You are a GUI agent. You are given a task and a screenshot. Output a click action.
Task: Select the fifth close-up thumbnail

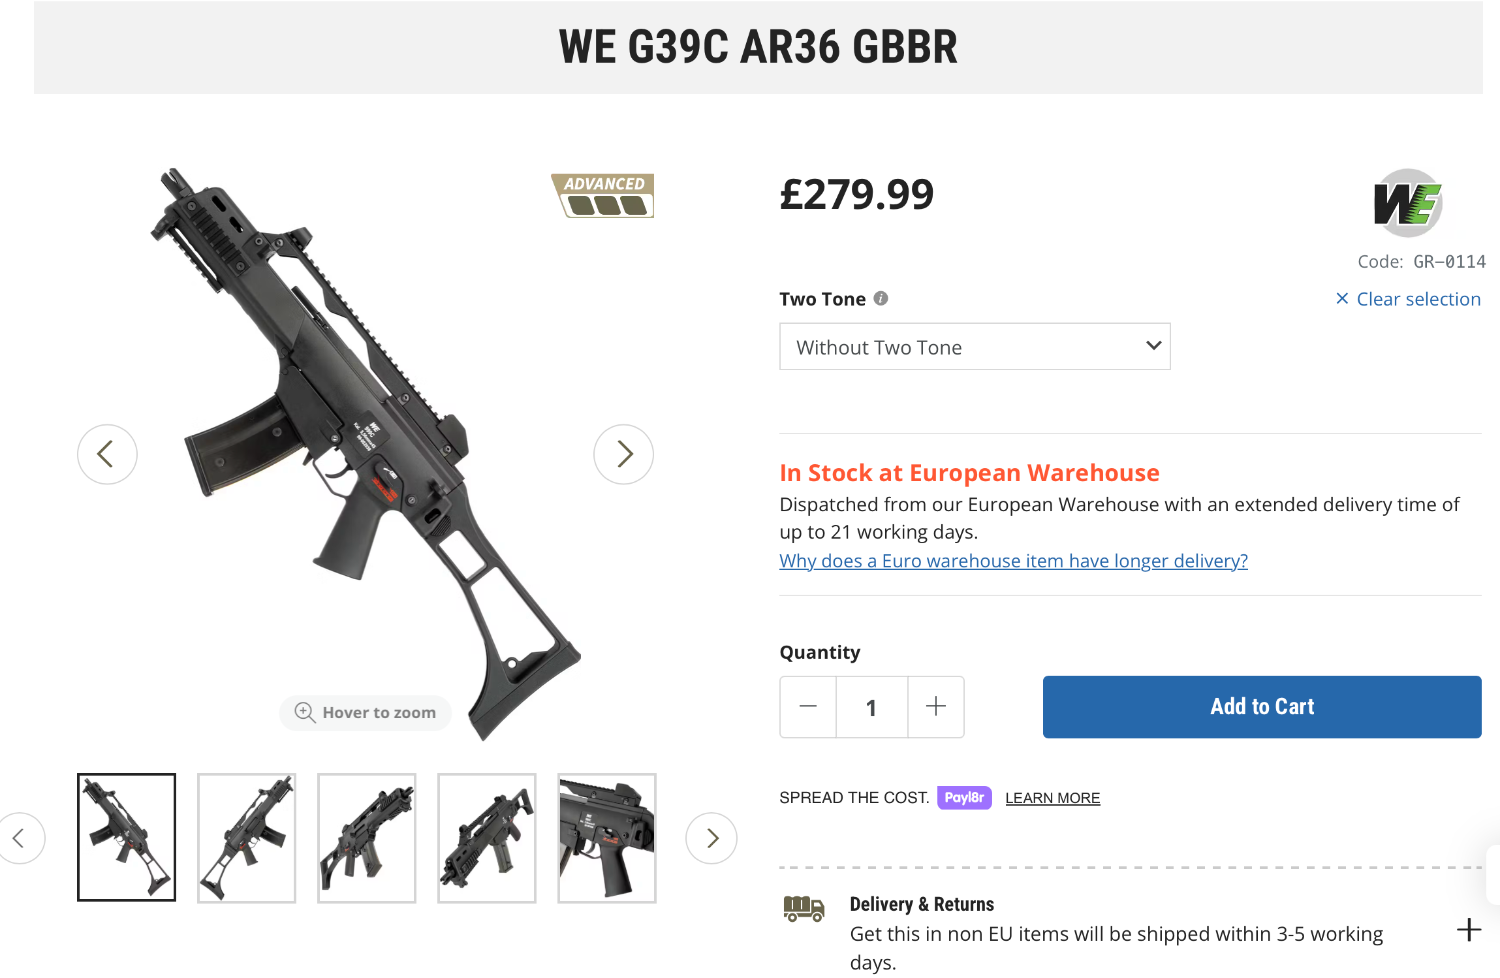click(x=607, y=838)
